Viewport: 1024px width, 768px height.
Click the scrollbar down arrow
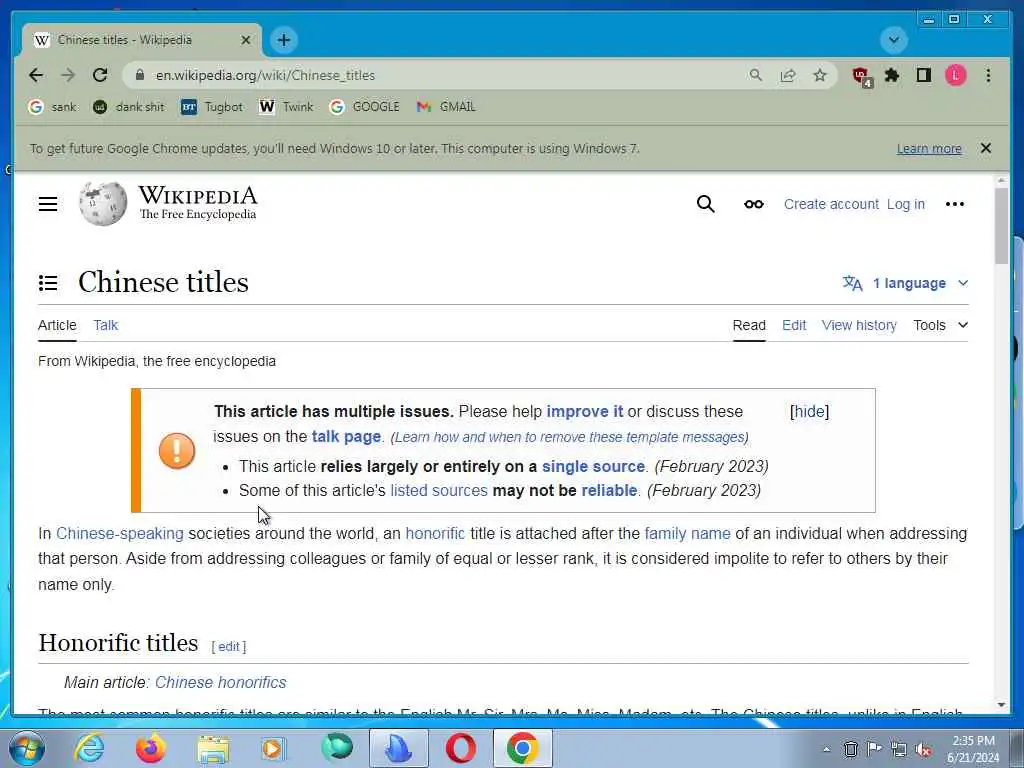(x=1002, y=705)
